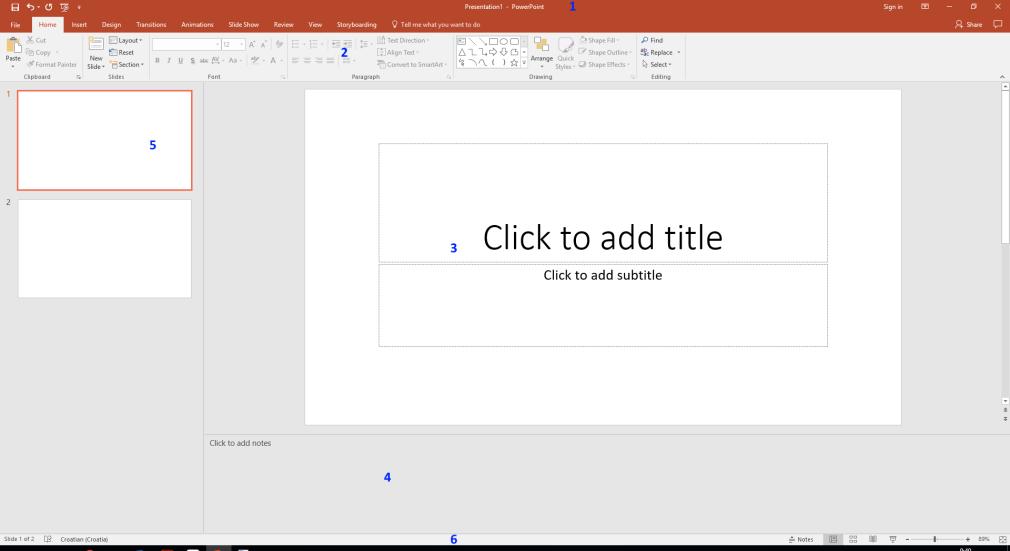Switch to the Design tab
1010x551 pixels.
click(x=111, y=24)
